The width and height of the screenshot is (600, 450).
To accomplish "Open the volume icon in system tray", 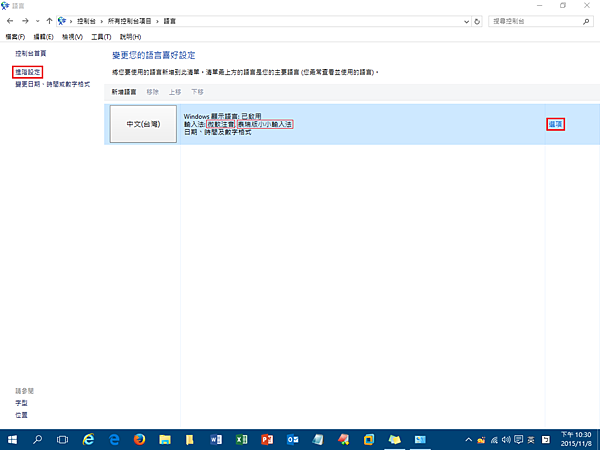I will [x=506, y=440].
